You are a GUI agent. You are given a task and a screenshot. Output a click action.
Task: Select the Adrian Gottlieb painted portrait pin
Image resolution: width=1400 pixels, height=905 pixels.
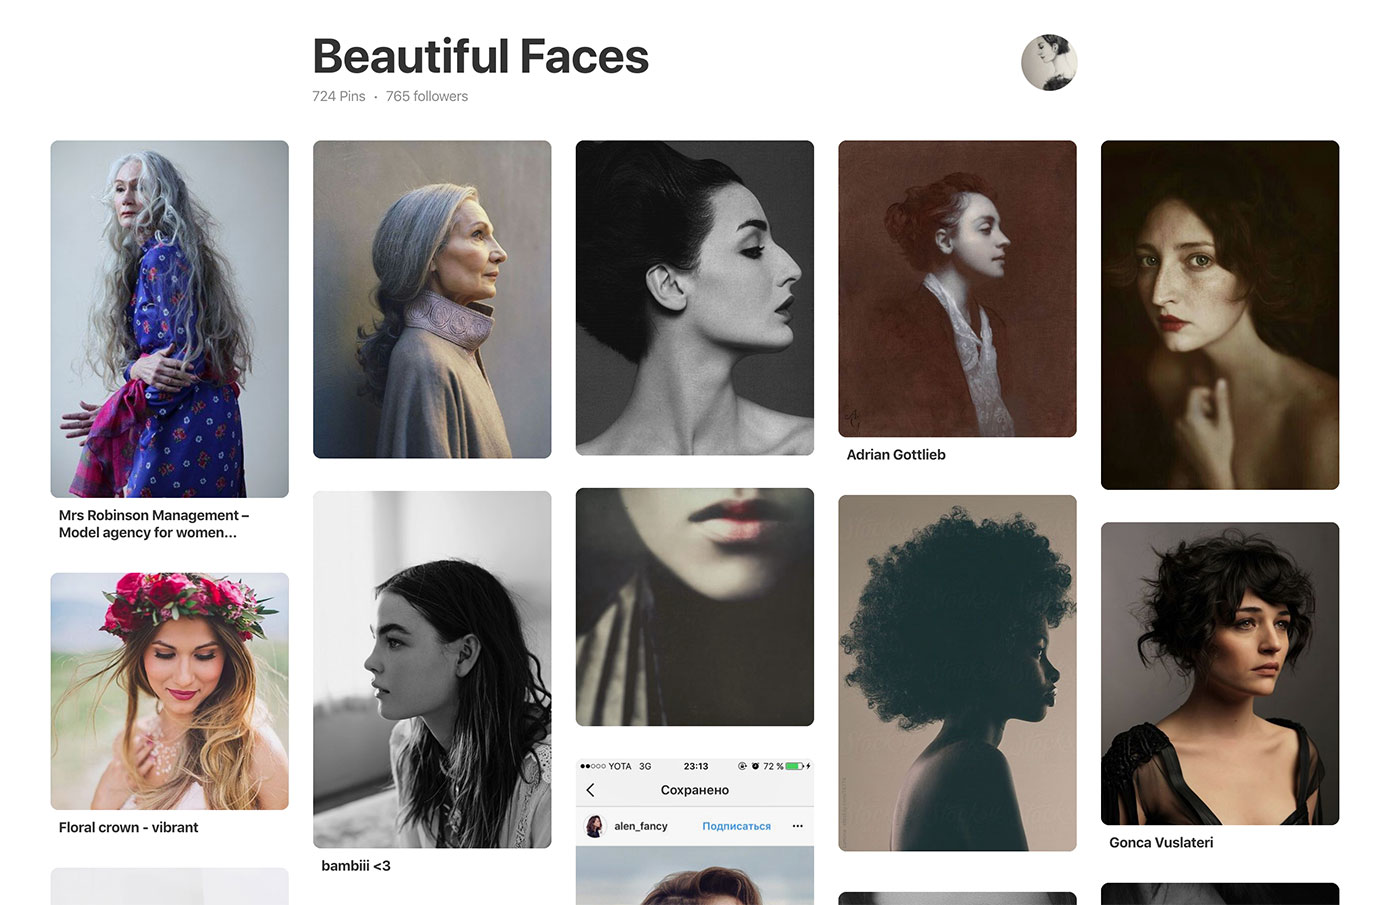click(x=956, y=288)
